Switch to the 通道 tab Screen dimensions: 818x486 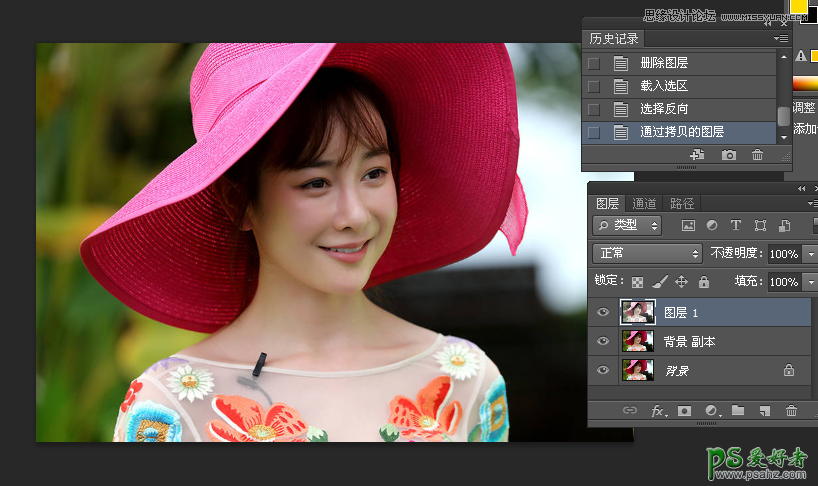click(645, 203)
